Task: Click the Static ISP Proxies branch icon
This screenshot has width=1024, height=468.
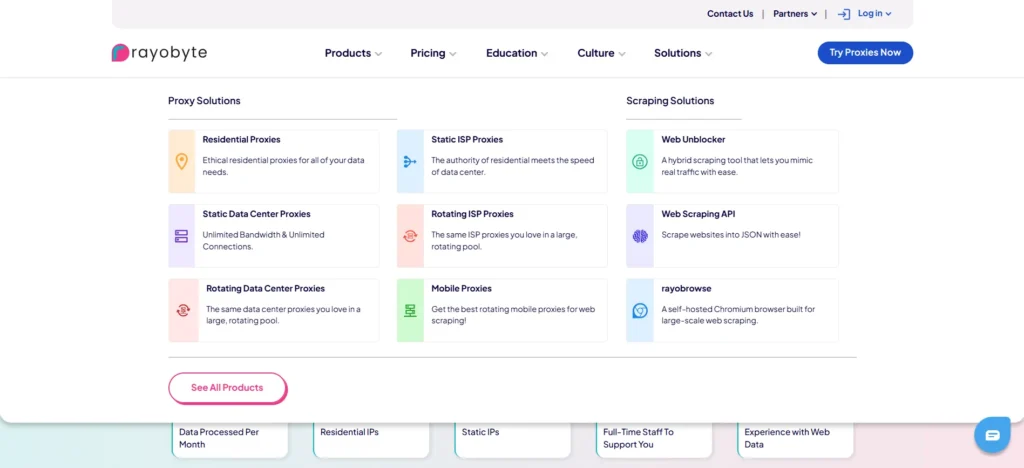Action: coord(410,161)
